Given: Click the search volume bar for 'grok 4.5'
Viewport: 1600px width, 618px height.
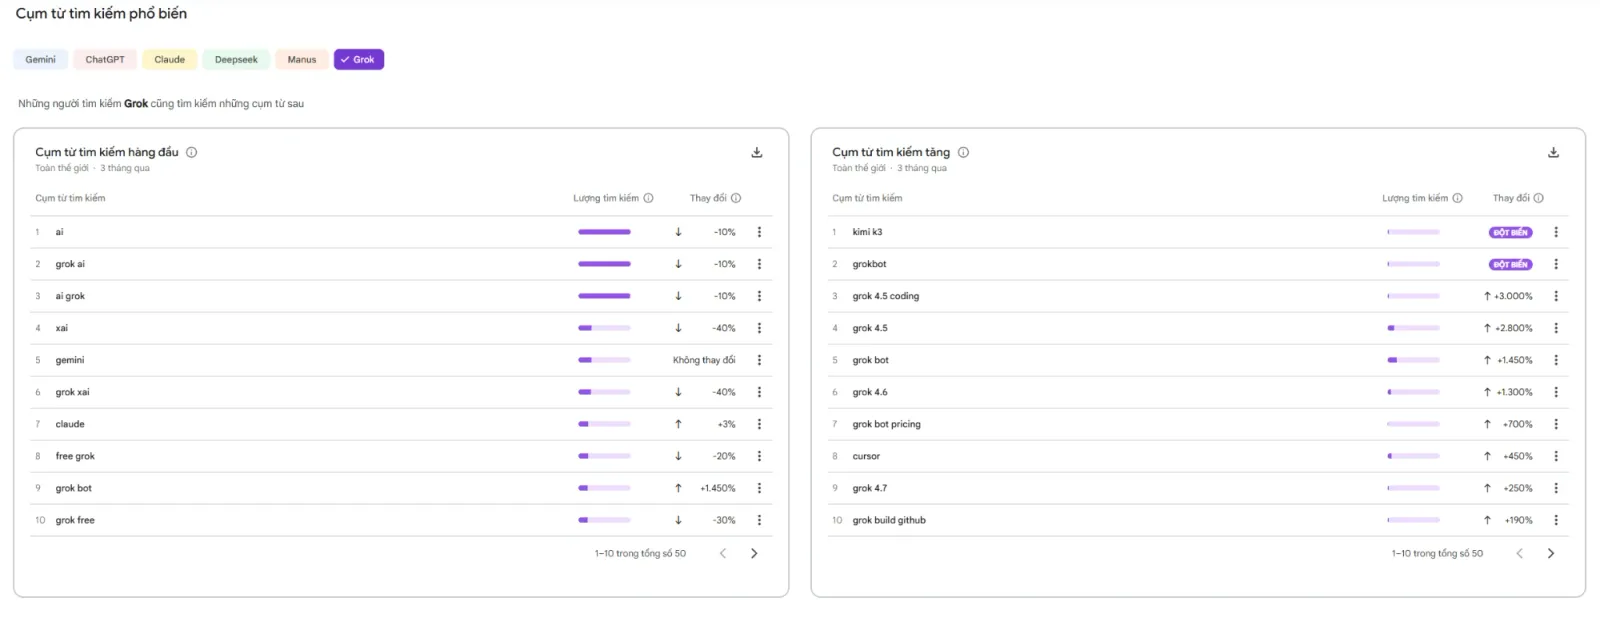Looking at the screenshot, I should tap(1413, 328).
